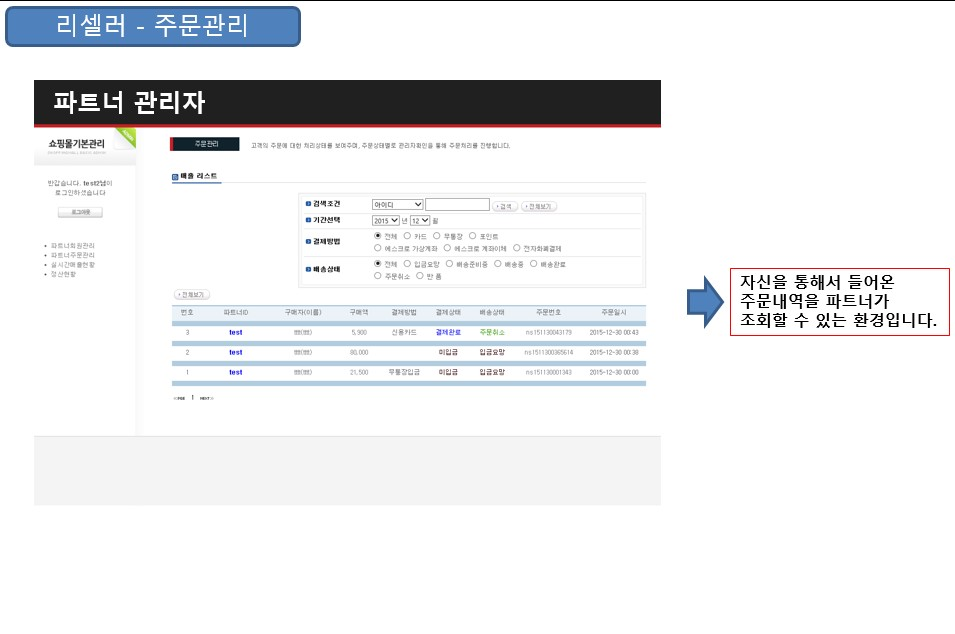Viewport: 955px width, 634px height.
Task: Click NEXT pagination link below the table
Action: coord(206,398)
